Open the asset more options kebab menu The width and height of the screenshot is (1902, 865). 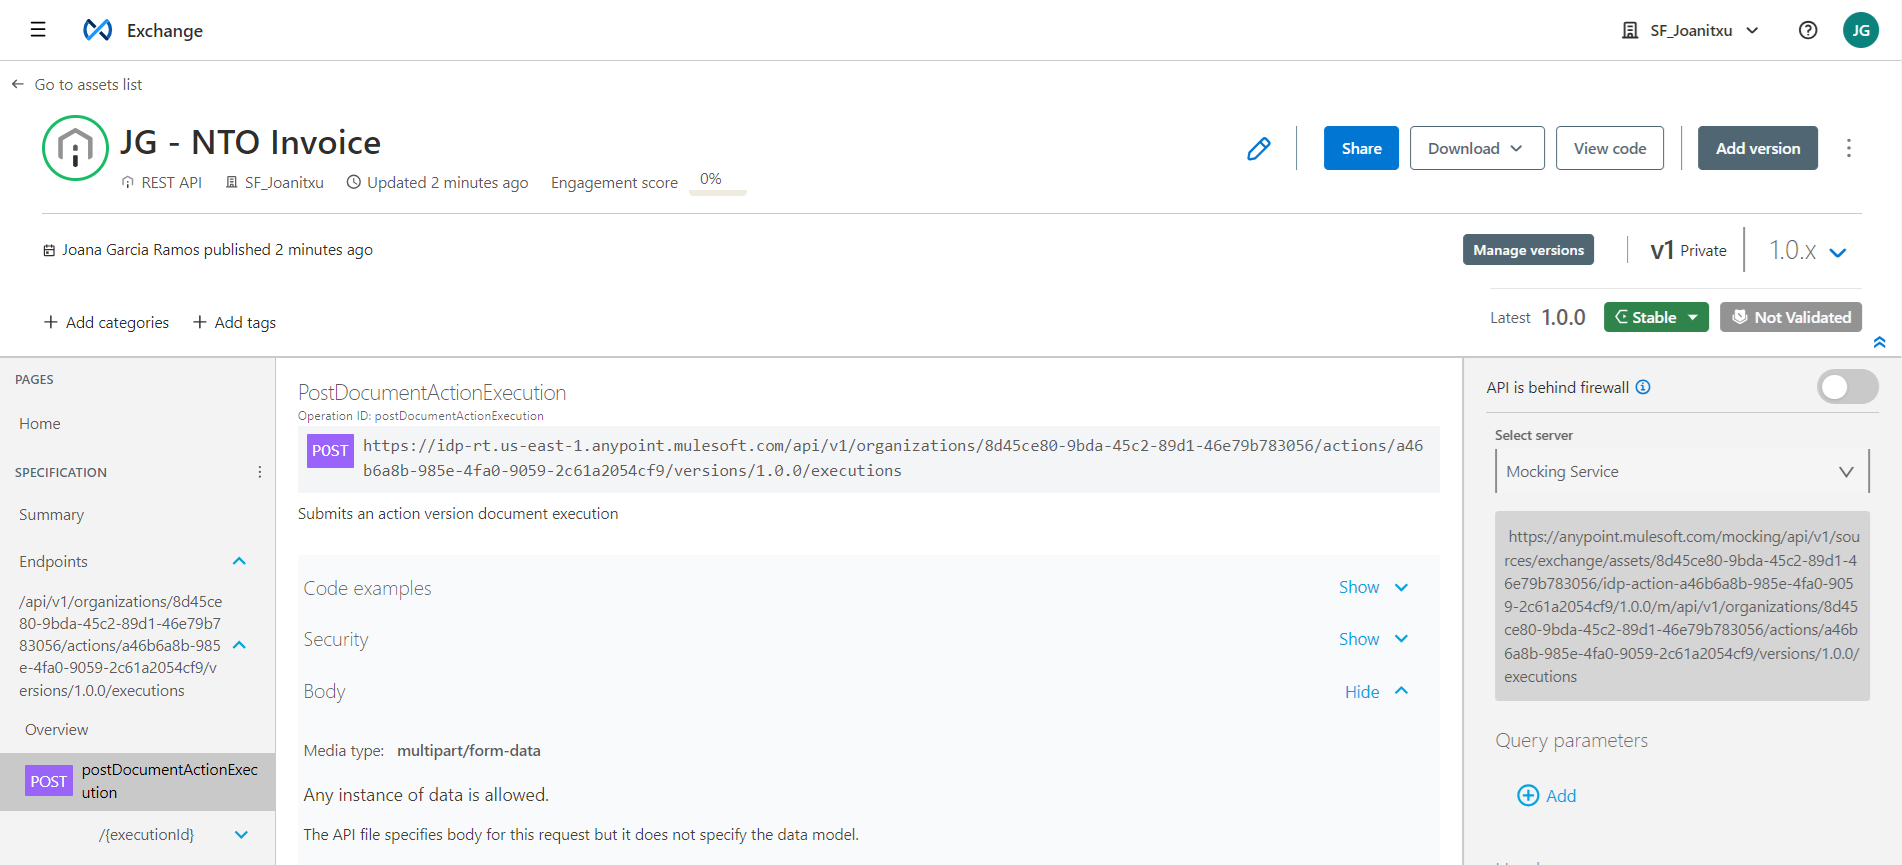point(1849,148)
